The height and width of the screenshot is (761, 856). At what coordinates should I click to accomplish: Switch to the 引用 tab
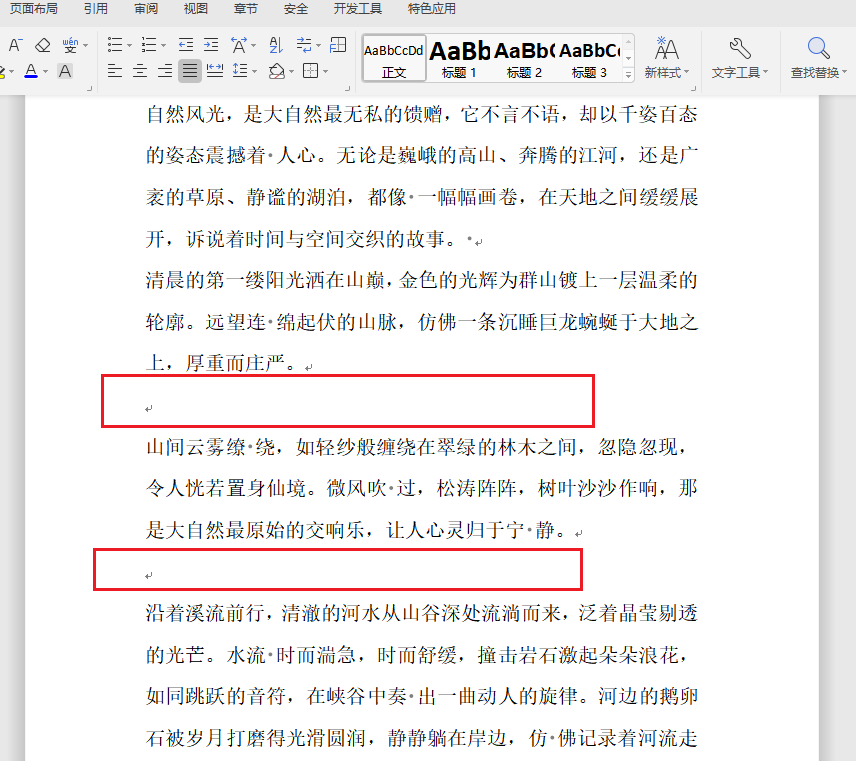(x=96, y=9)
